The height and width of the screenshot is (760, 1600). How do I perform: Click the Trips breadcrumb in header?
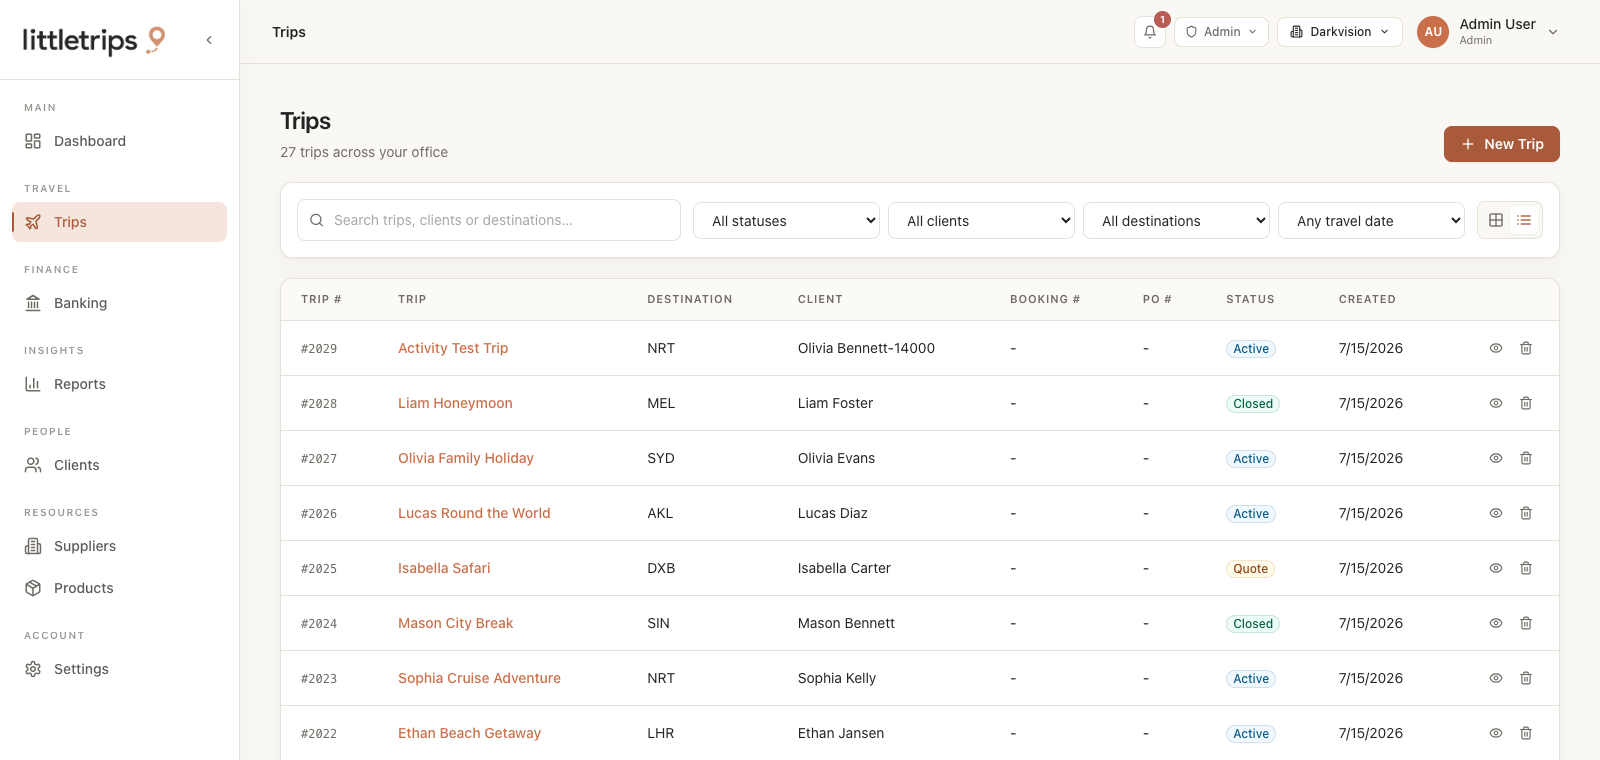click(289, 32)
